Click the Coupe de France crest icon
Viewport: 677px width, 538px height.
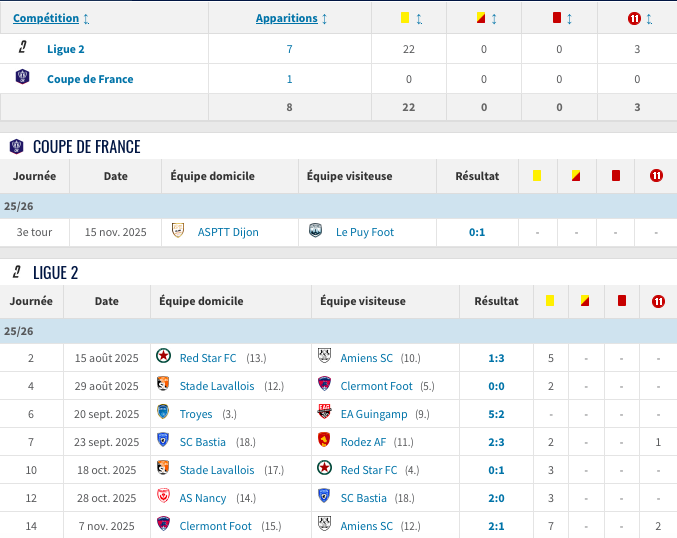click(x=22, y=78)
